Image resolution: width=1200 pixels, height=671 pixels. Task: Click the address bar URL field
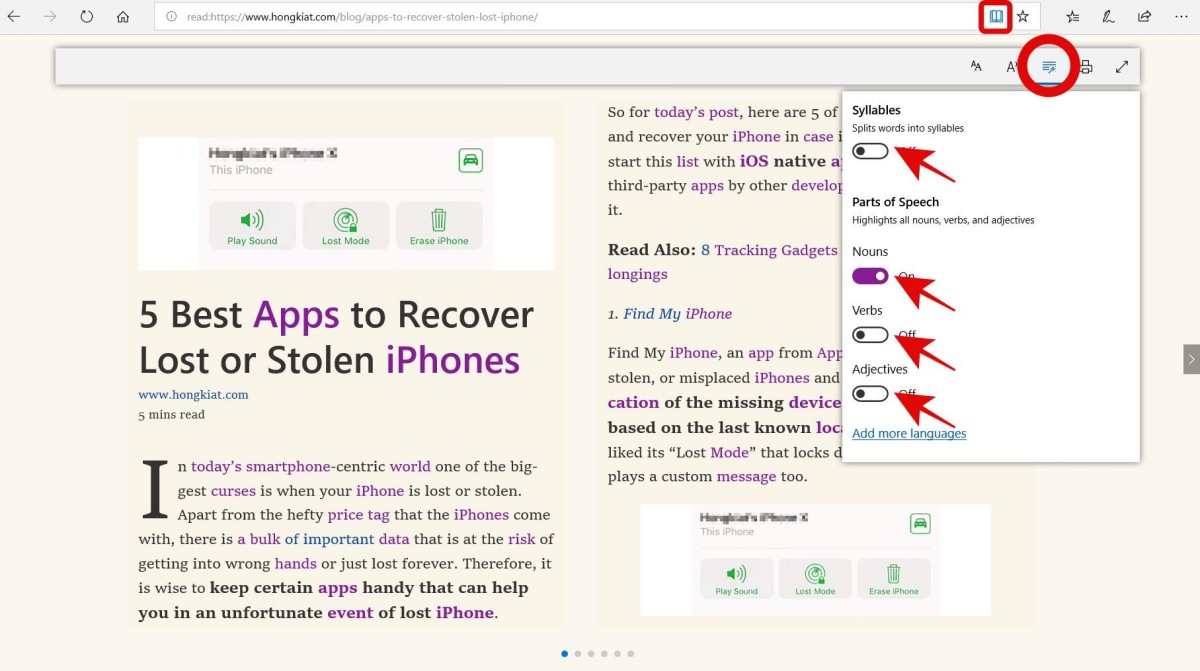[x=566, y=17]
